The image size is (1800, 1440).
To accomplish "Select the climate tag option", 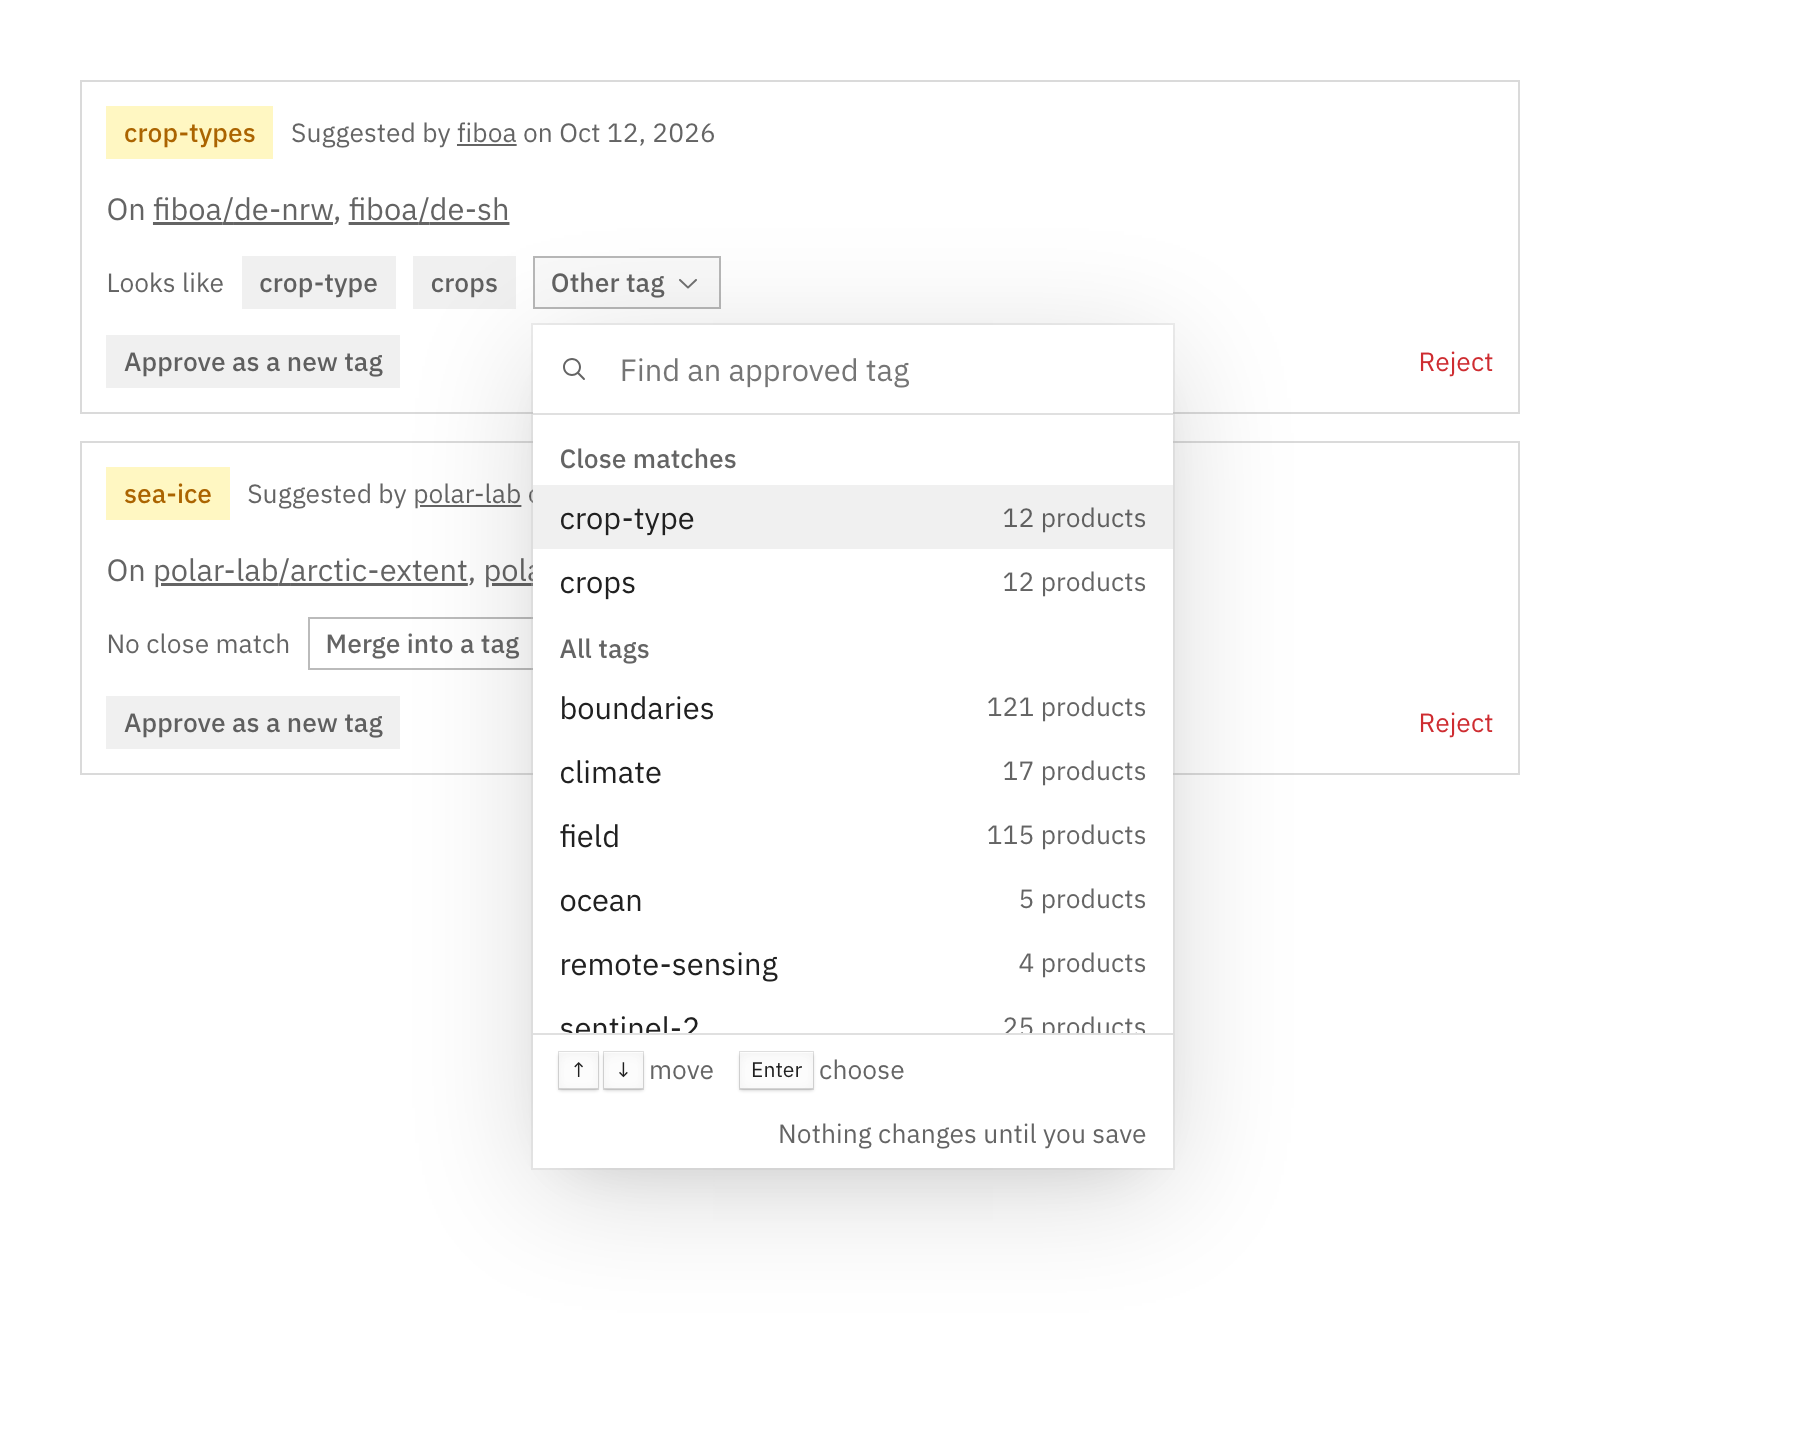I will [853, 772].
